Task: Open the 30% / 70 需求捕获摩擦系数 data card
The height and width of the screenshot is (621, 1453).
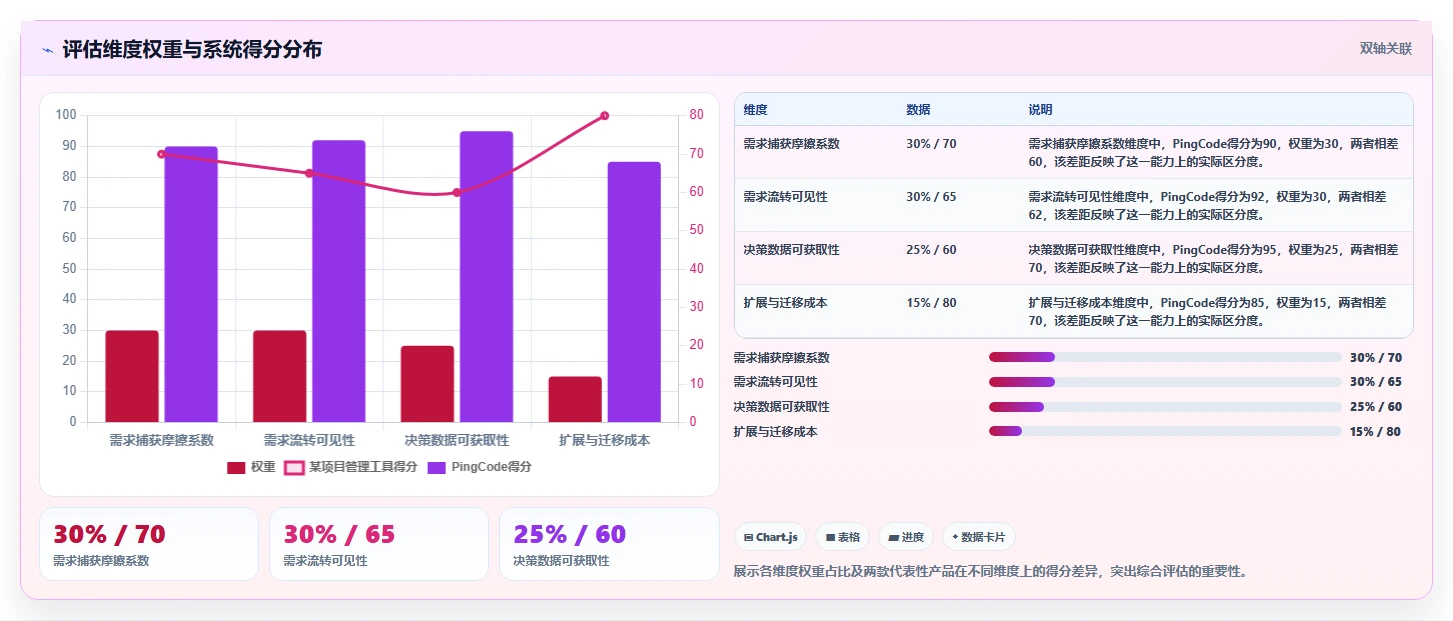Action: coord(149,544)
